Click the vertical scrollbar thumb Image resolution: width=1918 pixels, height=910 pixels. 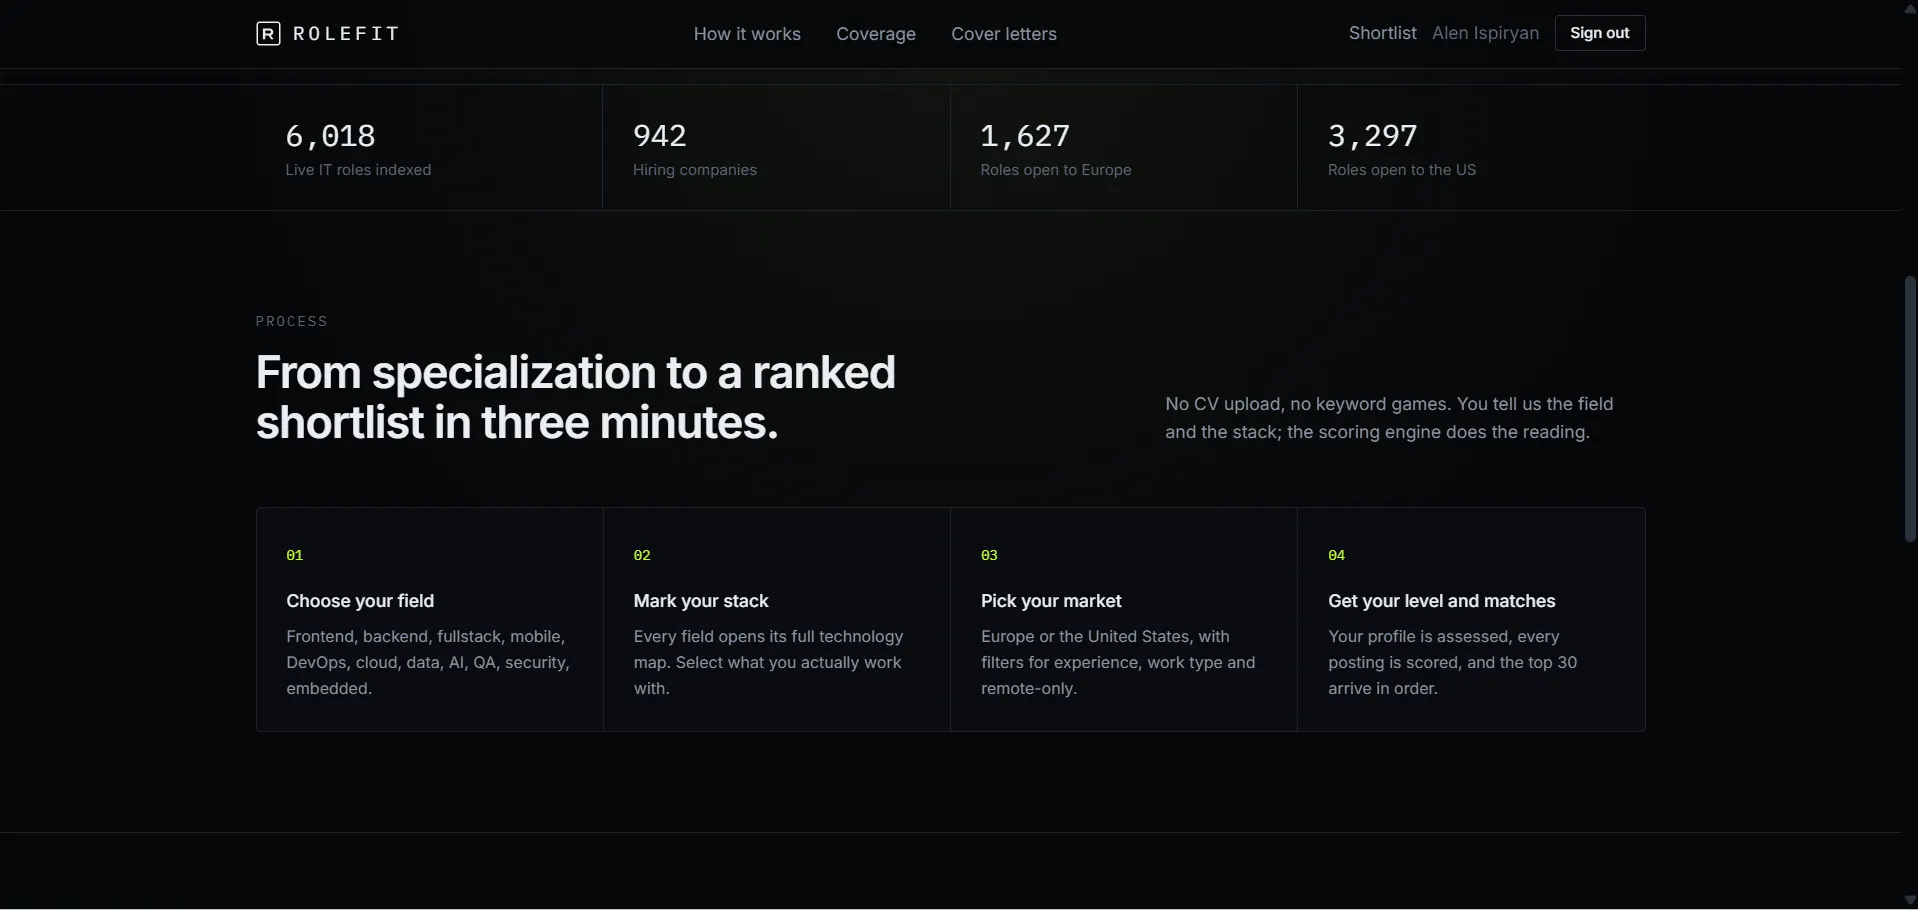[x=1909, y=408]
